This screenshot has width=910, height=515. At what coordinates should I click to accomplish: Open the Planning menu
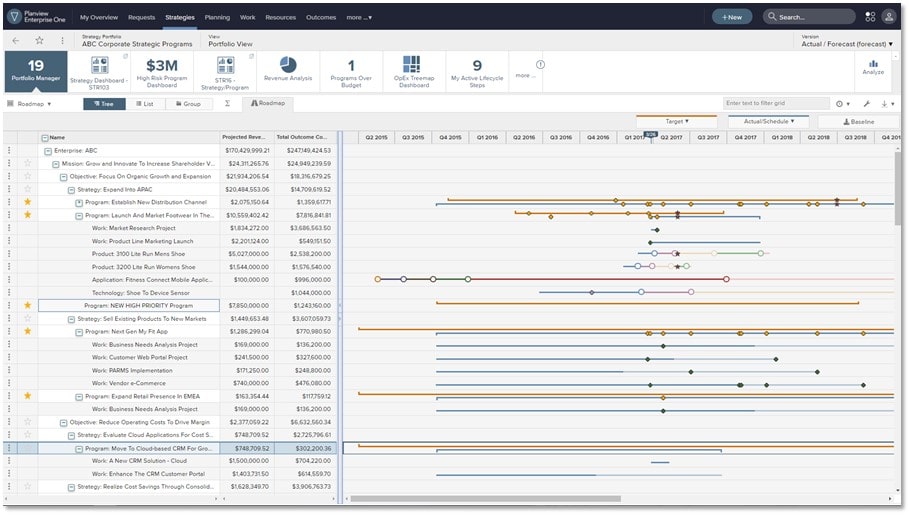(217, 17)
